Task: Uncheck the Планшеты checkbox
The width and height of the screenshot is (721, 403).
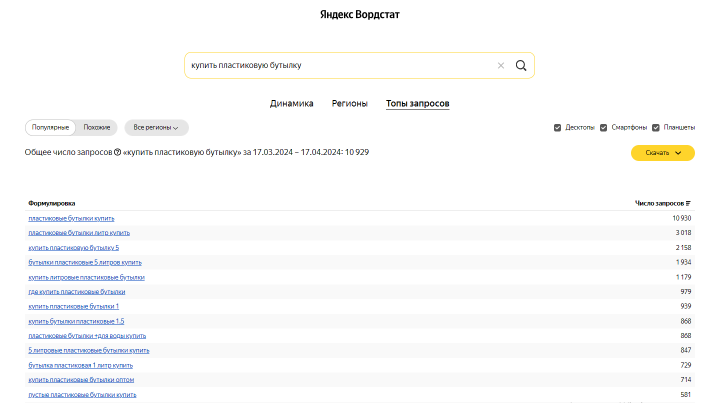Action: [656, 127]
